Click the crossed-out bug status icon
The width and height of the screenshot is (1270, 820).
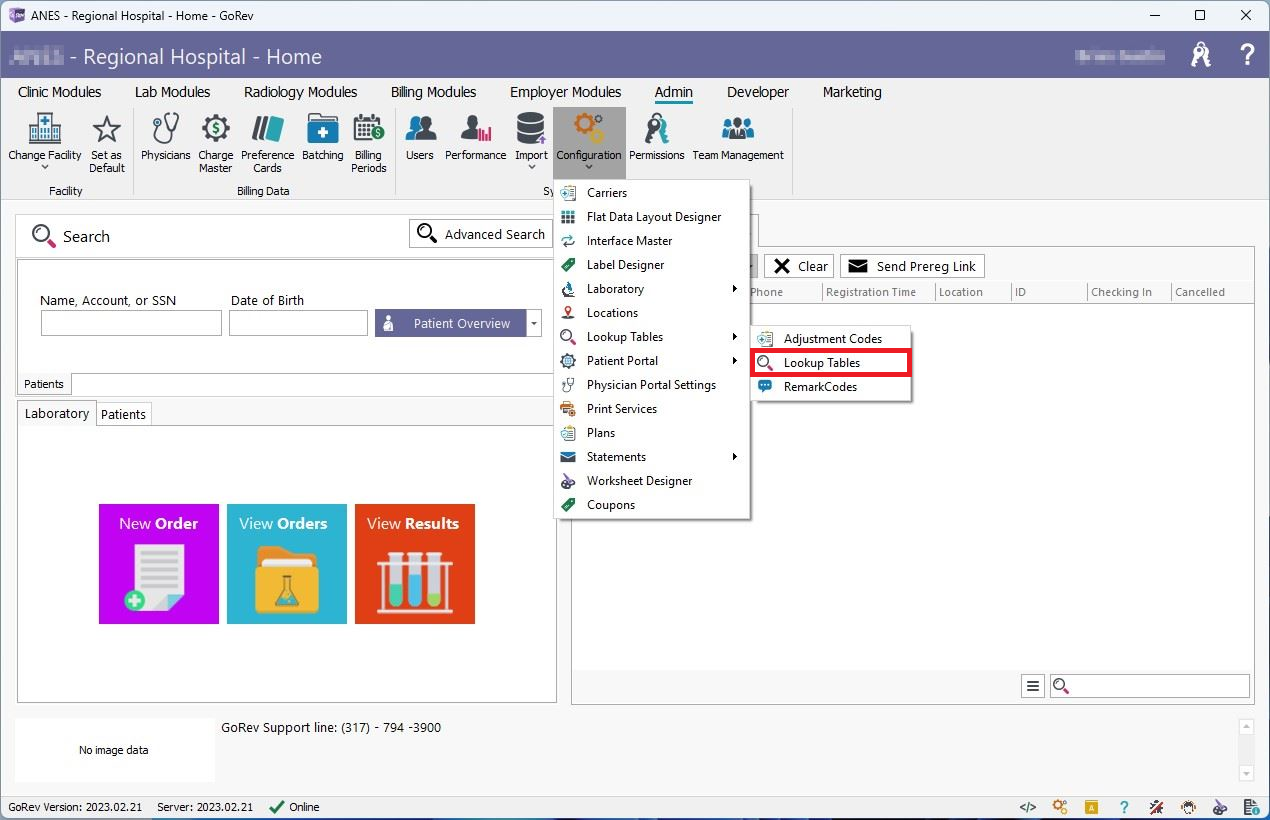coord(1156,807)
